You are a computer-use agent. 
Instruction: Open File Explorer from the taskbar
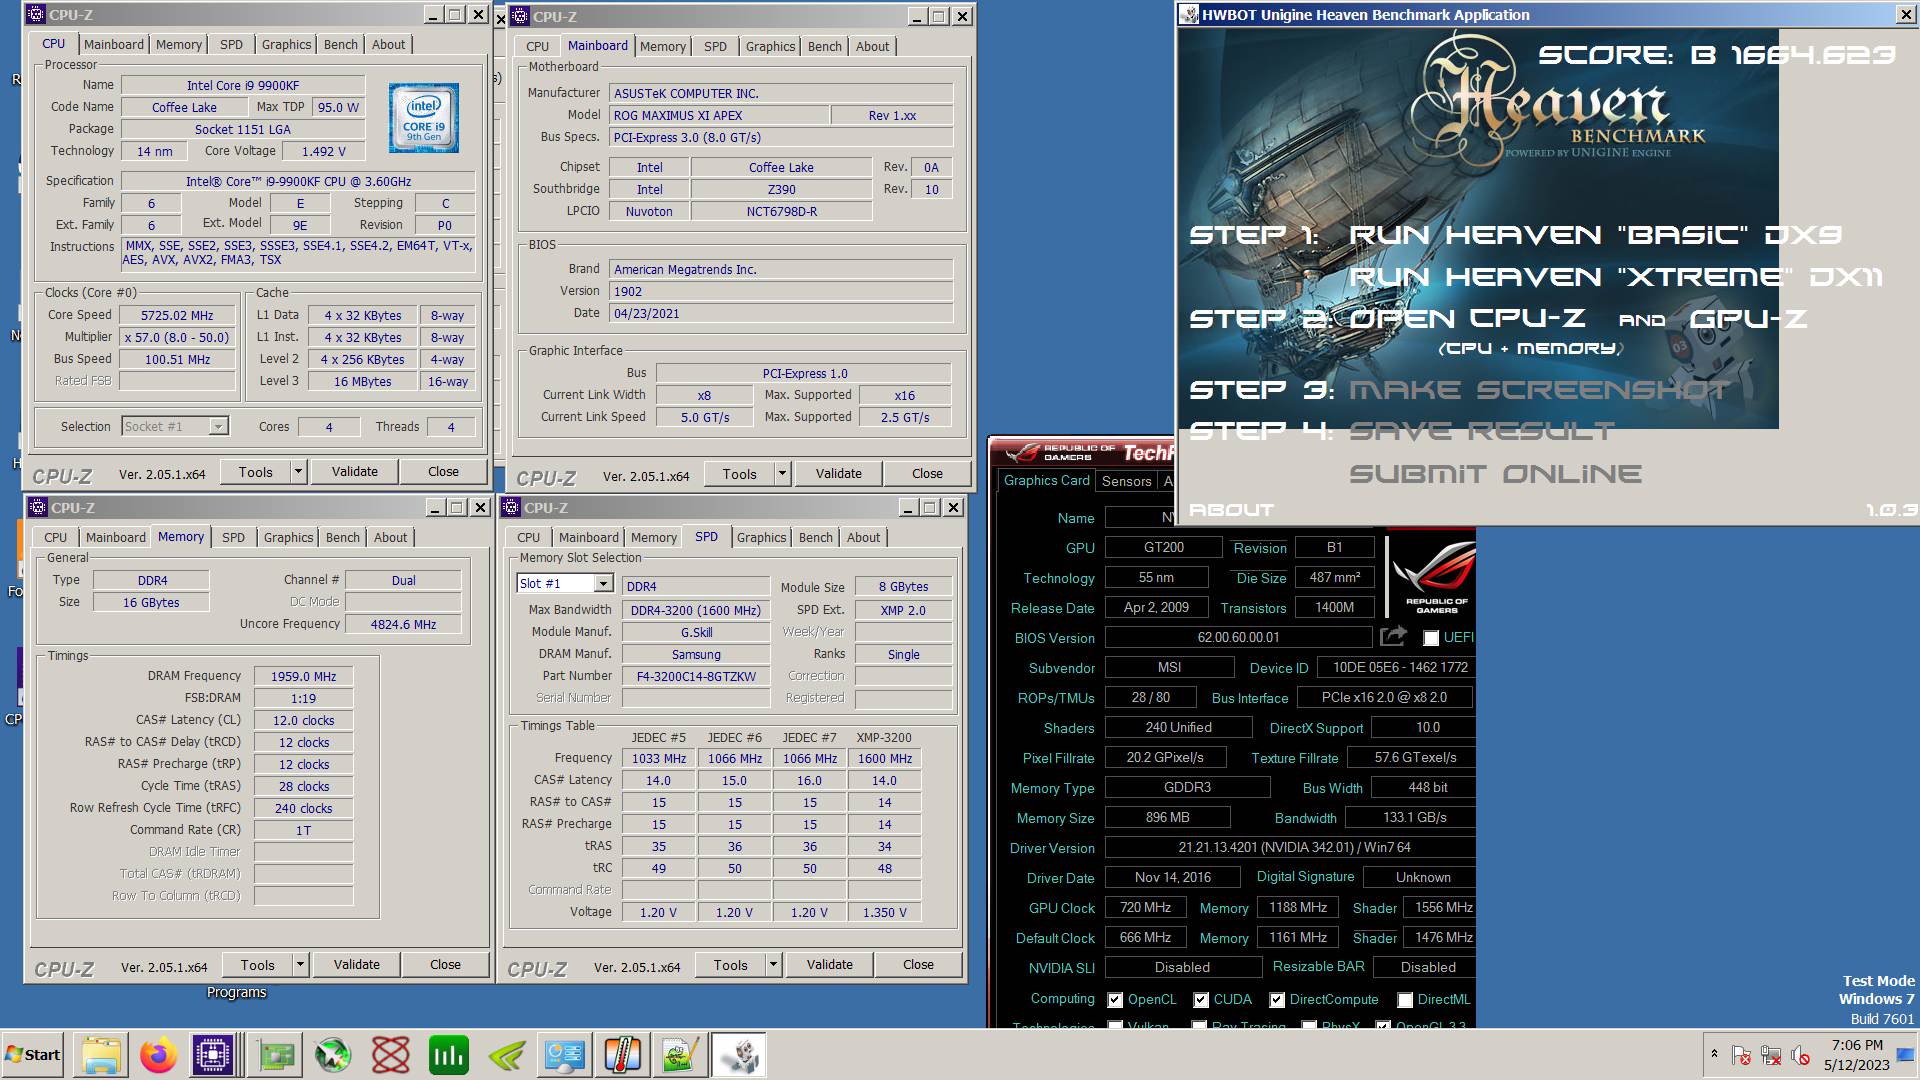coord(101,1055)
